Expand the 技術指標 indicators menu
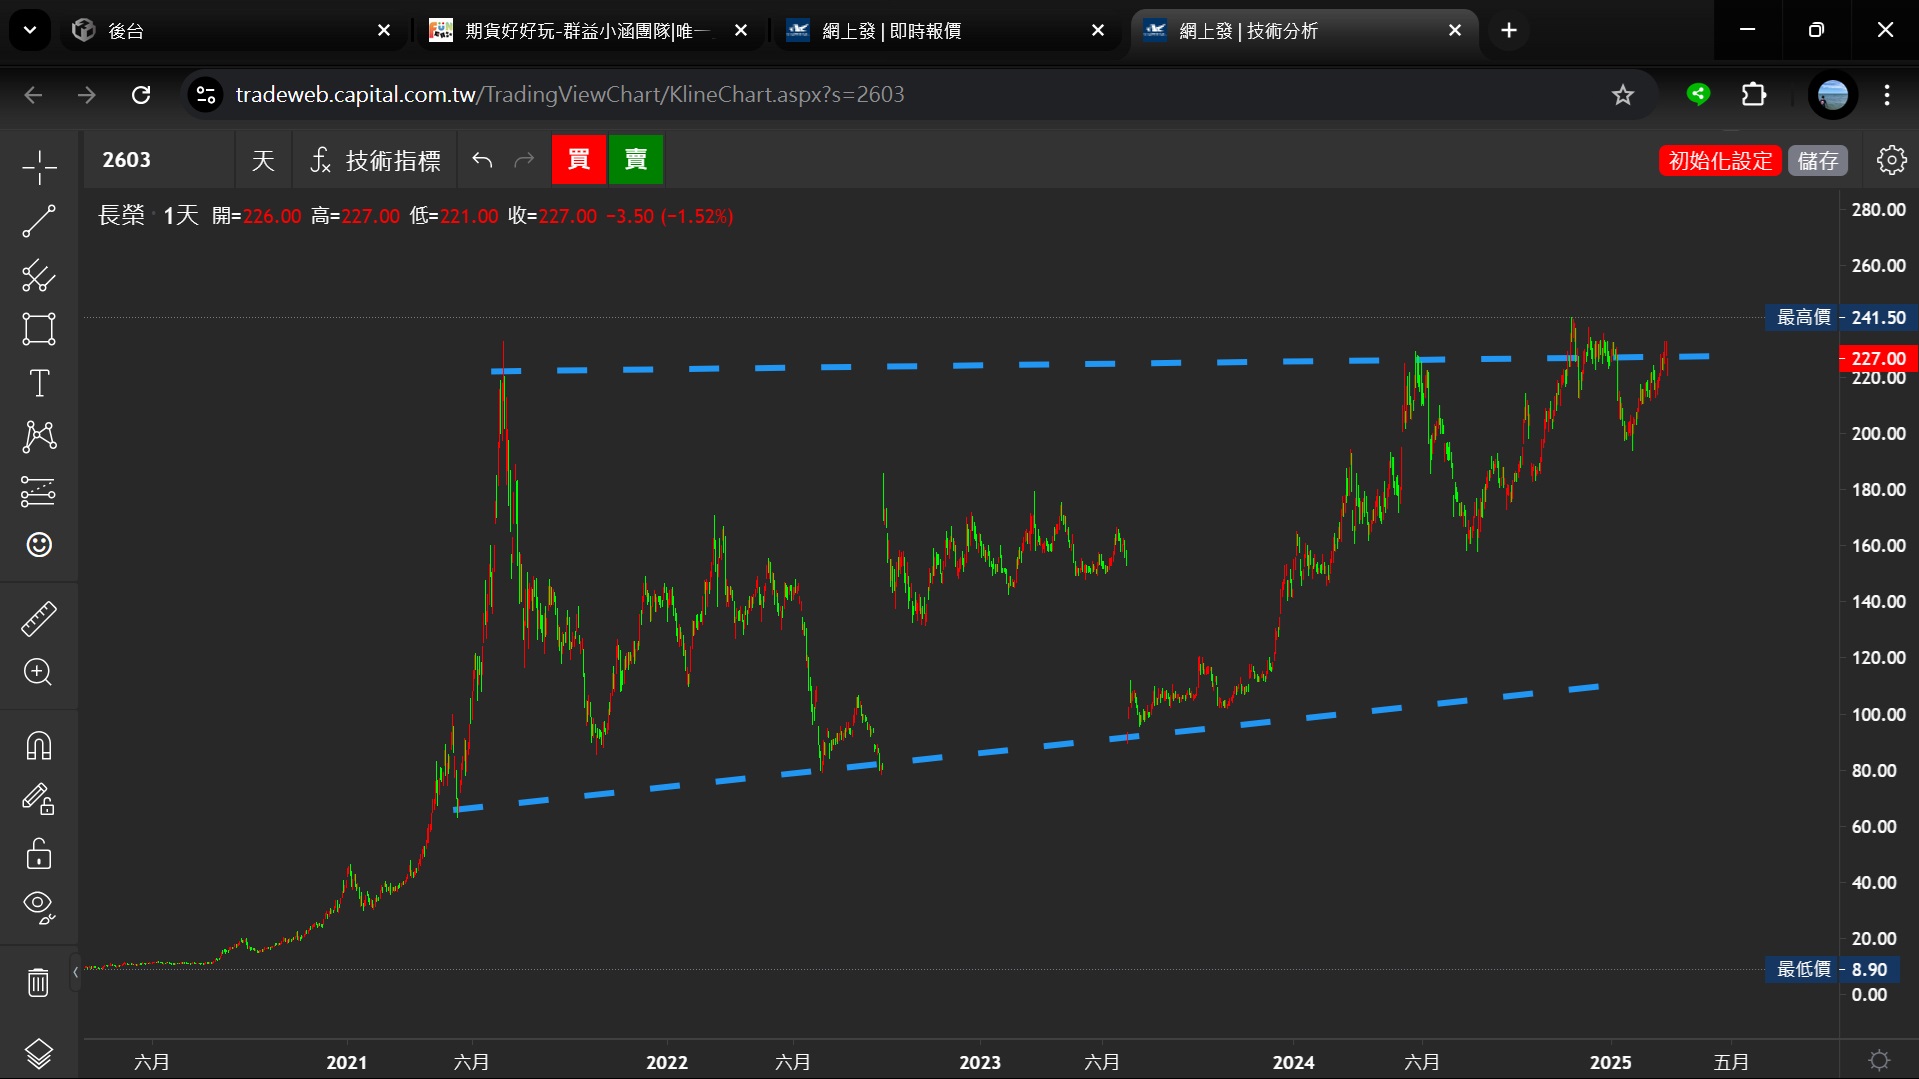This screenshot has height=1079, width=1919. click(x=375, y=160)
